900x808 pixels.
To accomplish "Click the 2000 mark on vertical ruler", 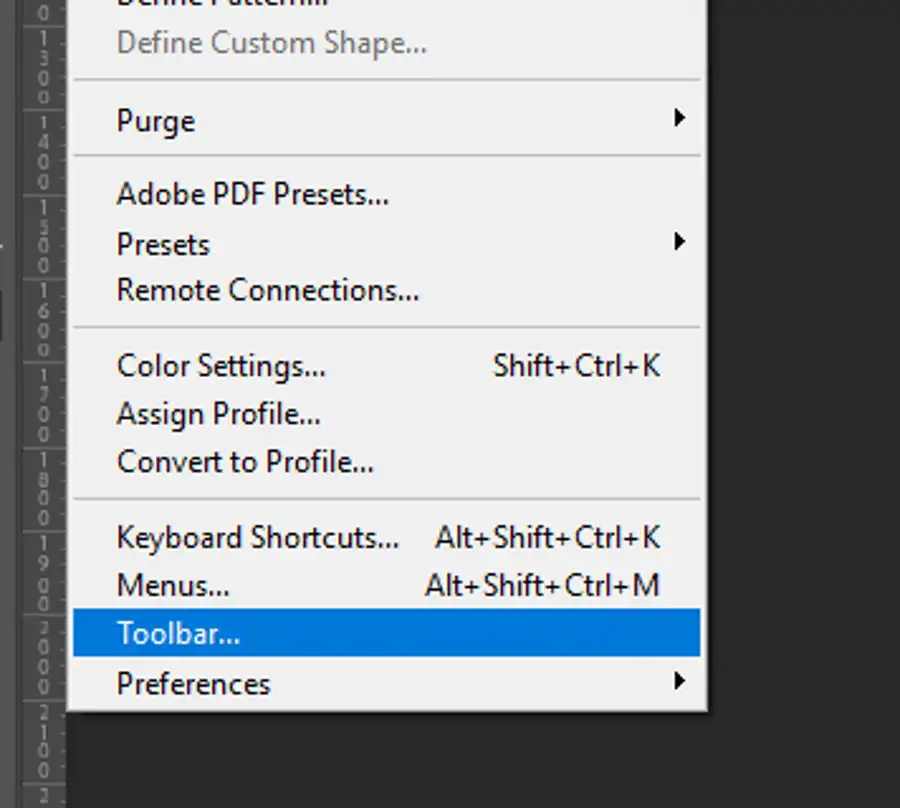I will [x=43, y=657].
